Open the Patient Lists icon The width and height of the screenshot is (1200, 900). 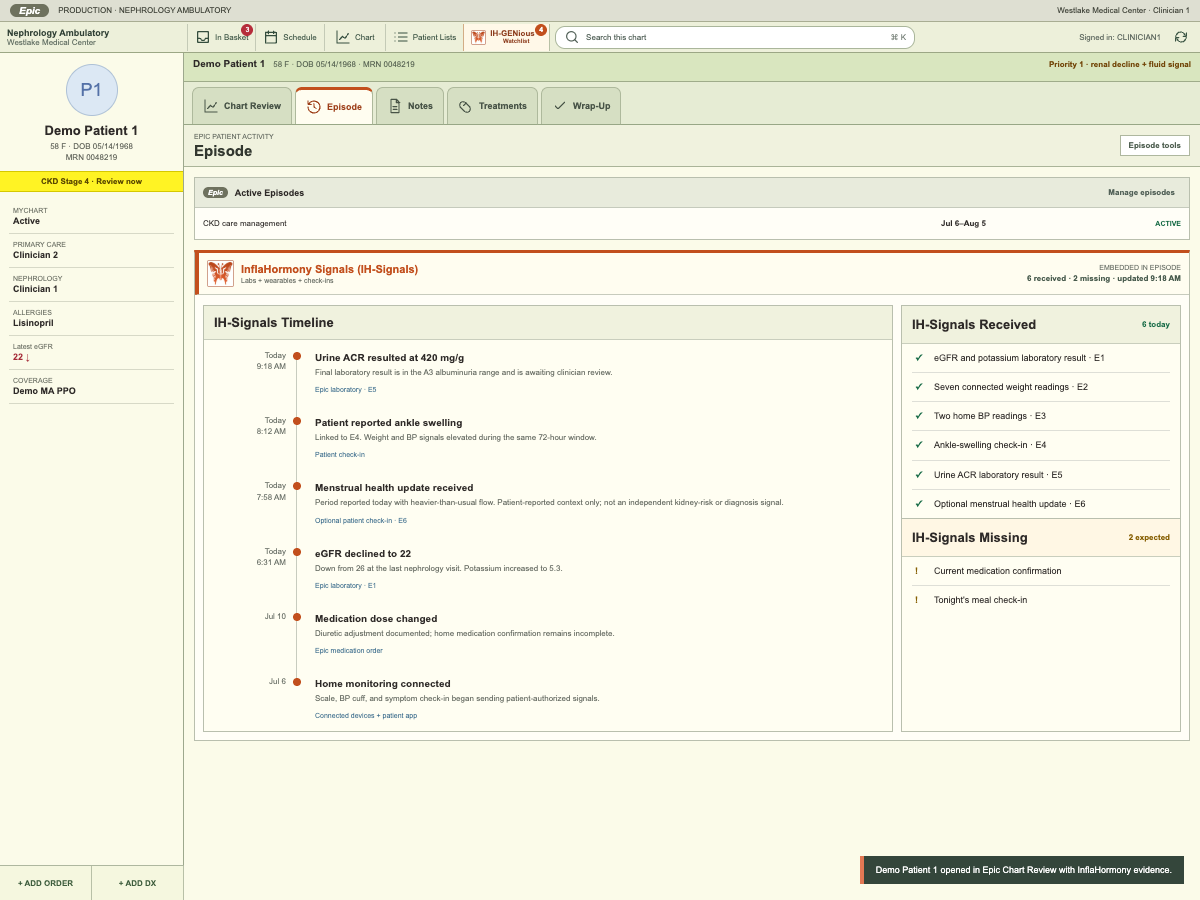point(401,37)
